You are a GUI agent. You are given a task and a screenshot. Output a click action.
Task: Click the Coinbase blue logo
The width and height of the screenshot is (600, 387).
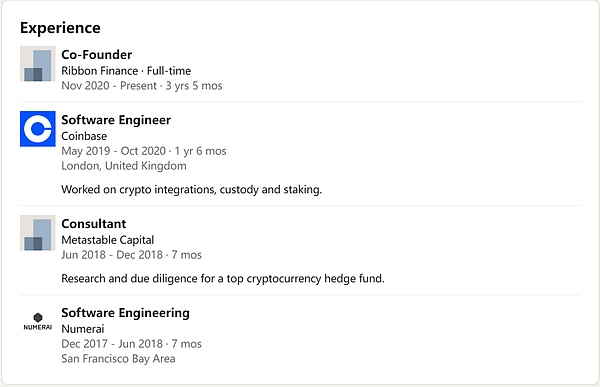pyautogui.click(x=38, y=129)
